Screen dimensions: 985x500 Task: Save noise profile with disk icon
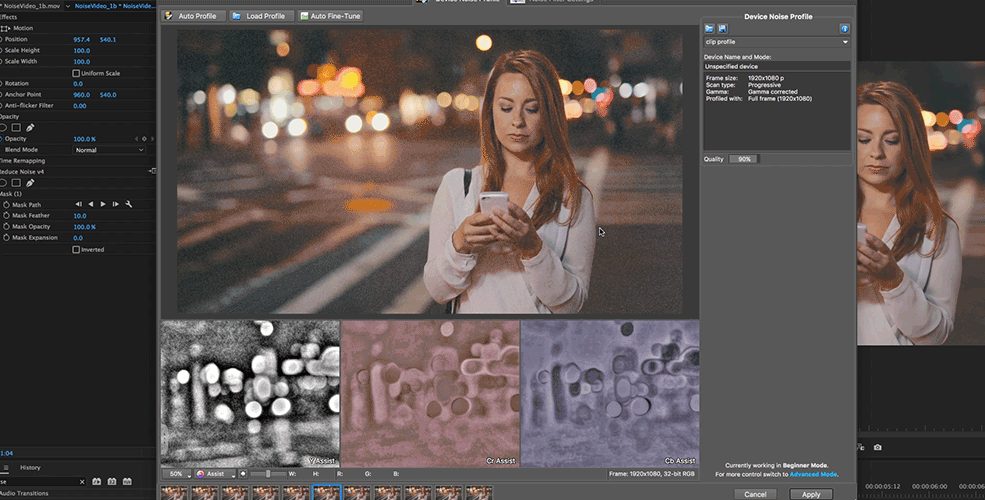click(x=722, y=29)
